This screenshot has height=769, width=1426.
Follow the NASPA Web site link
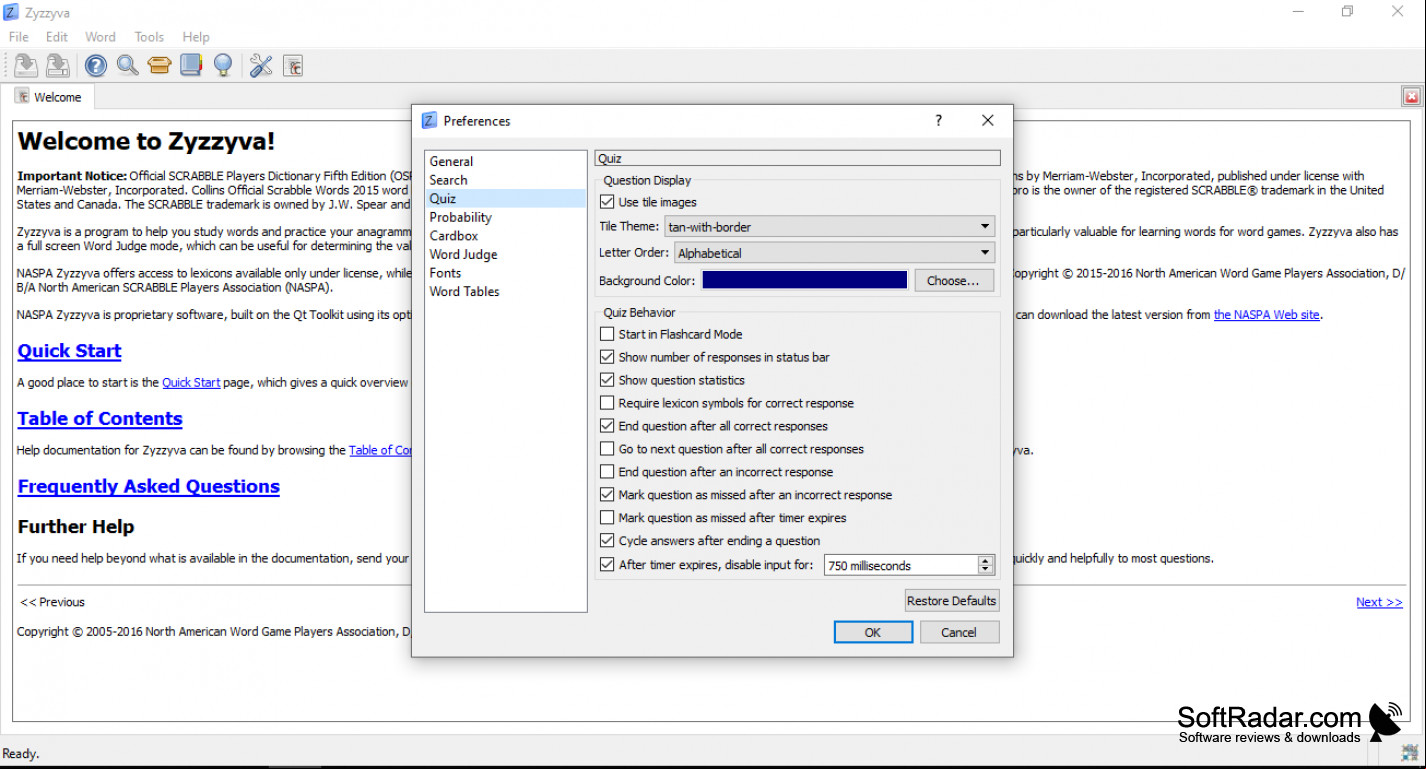1267,314
